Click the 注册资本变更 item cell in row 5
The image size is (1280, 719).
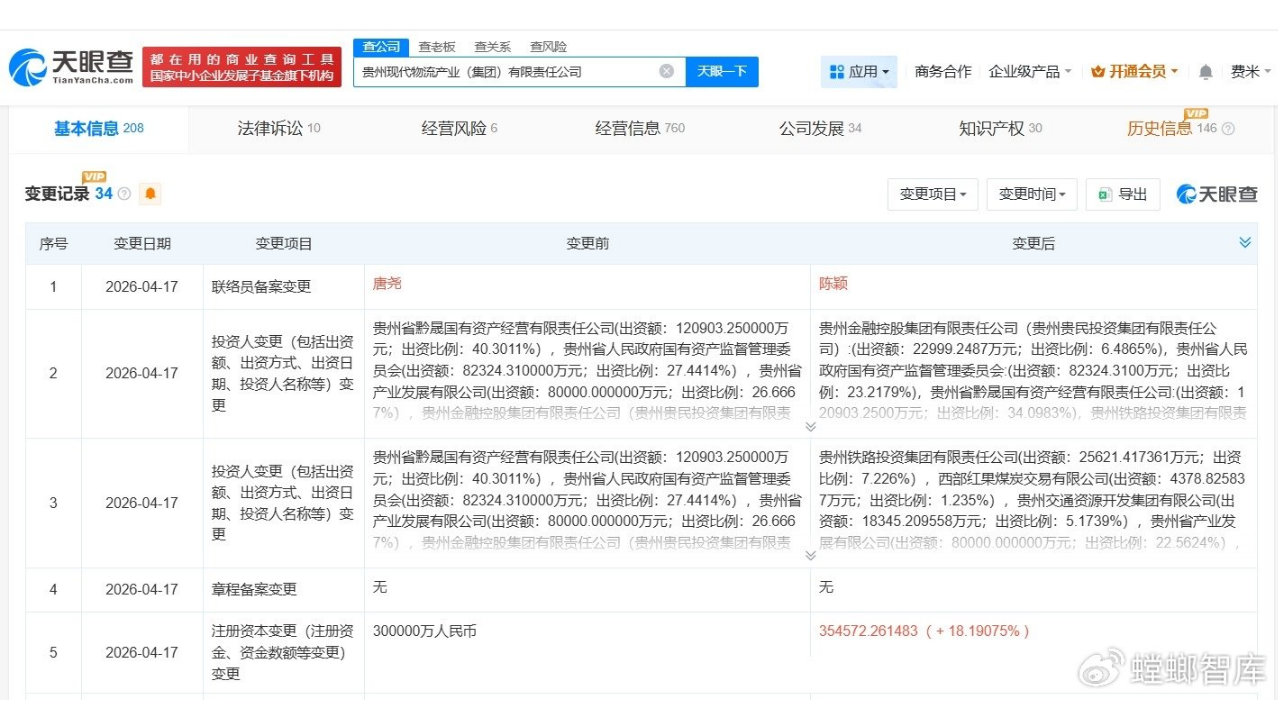point(283,653)
